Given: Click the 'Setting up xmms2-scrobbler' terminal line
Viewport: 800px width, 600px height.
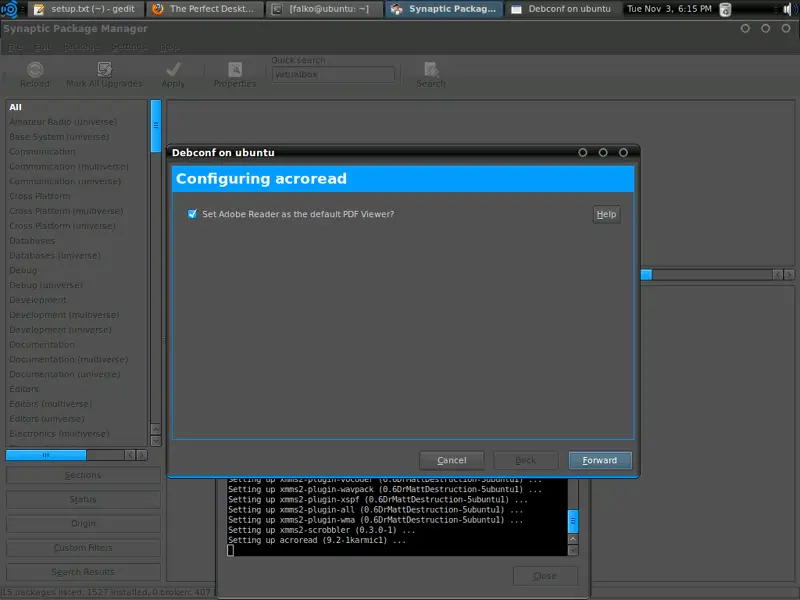Looking at the screenshot, I should (321, 530).
